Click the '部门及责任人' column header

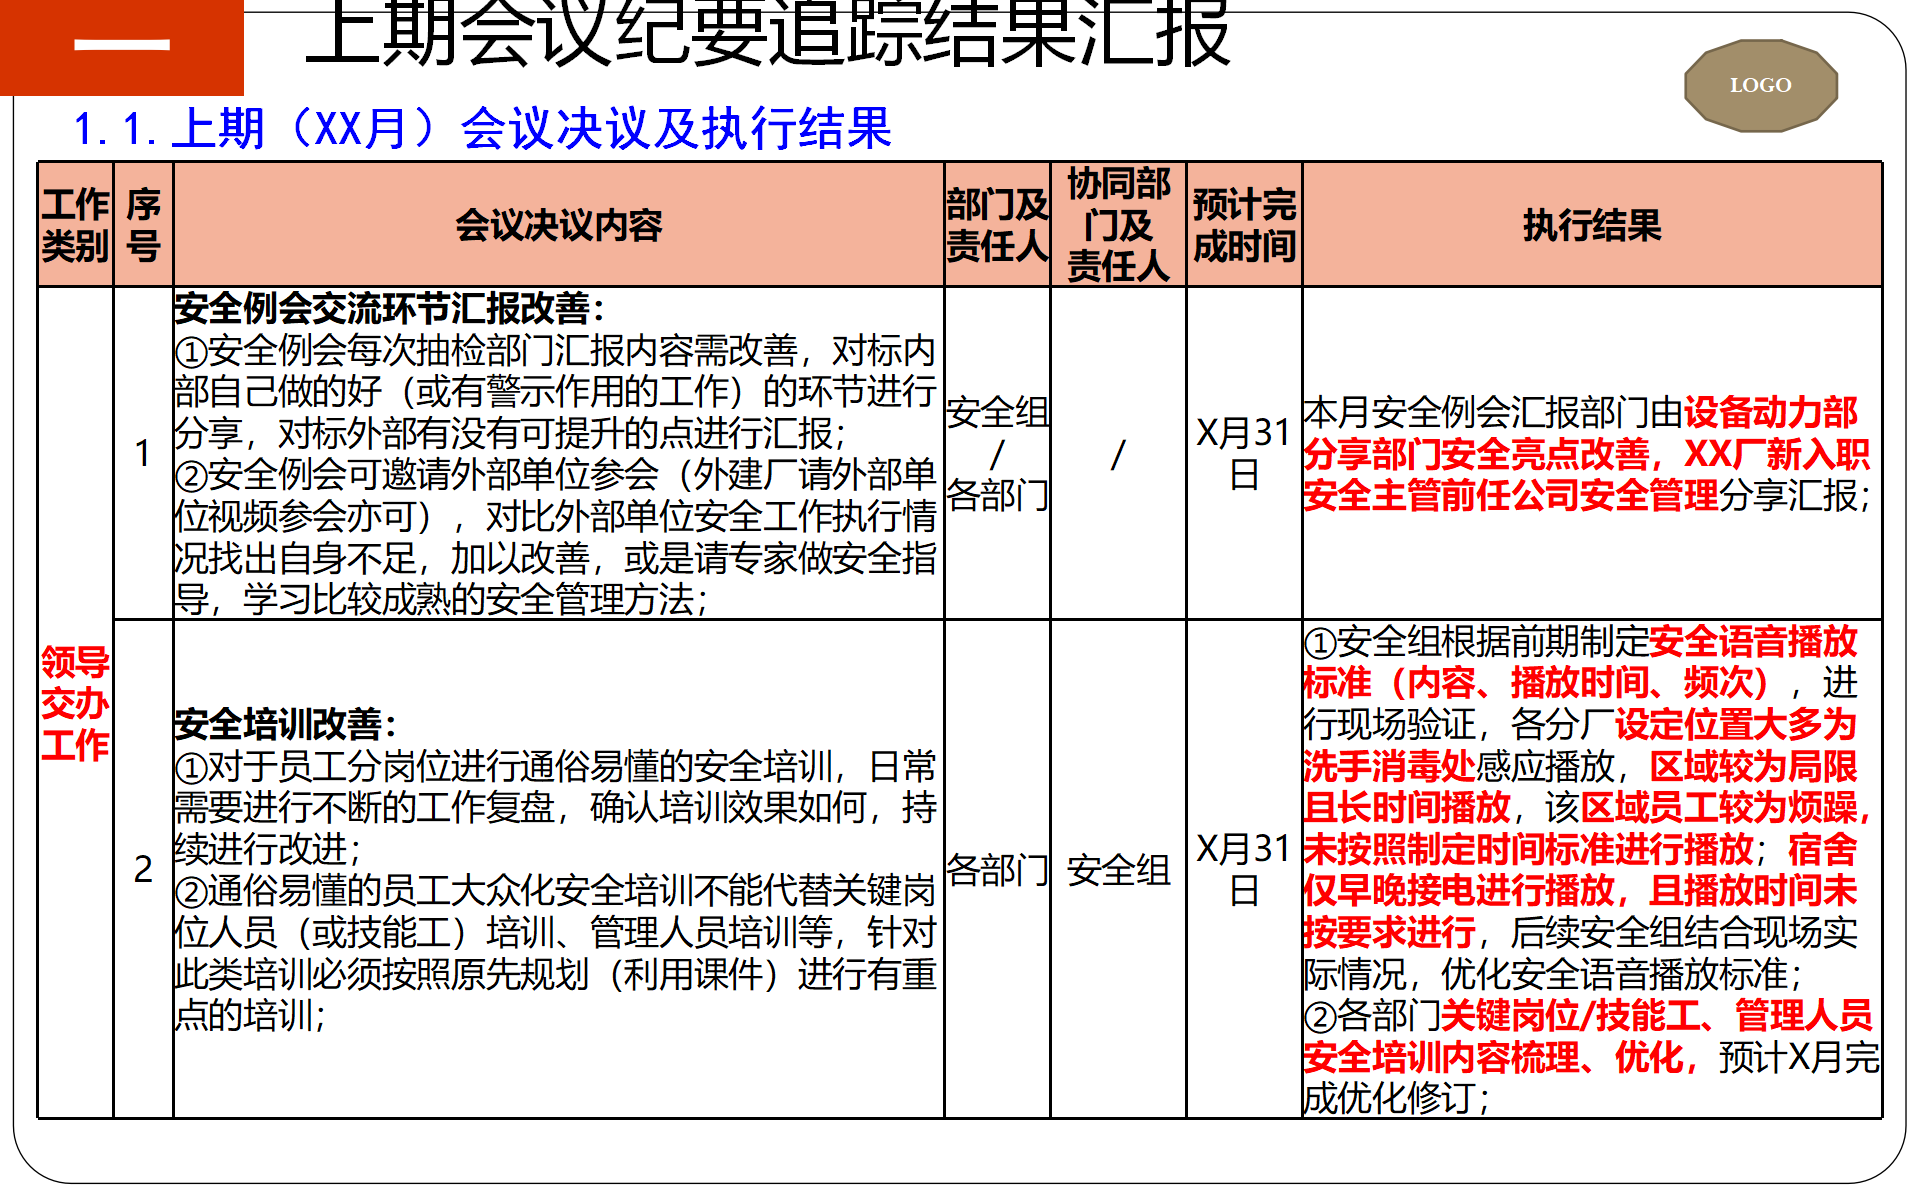point(997,225)
